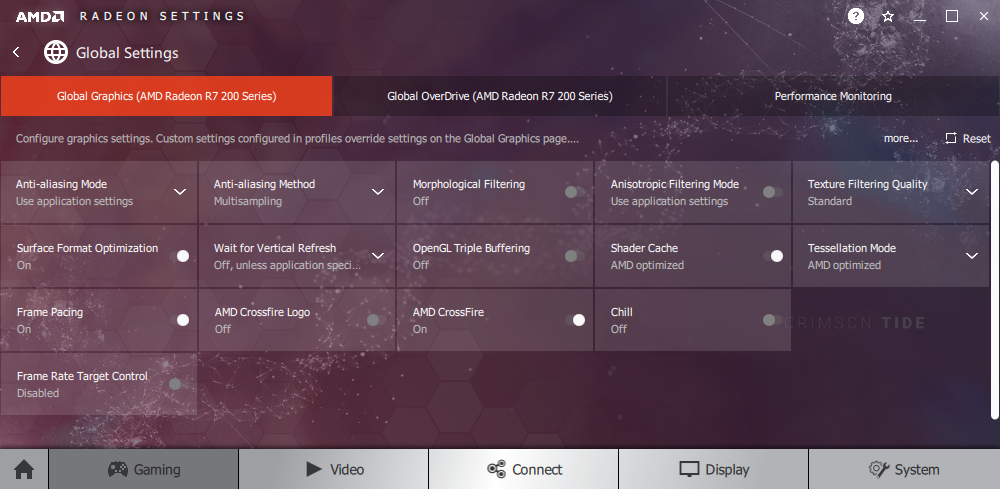This screenshot has height=489, width=1000.
Task: Open Texture Filtering Quality dropdown
Action: pos(971,192)
